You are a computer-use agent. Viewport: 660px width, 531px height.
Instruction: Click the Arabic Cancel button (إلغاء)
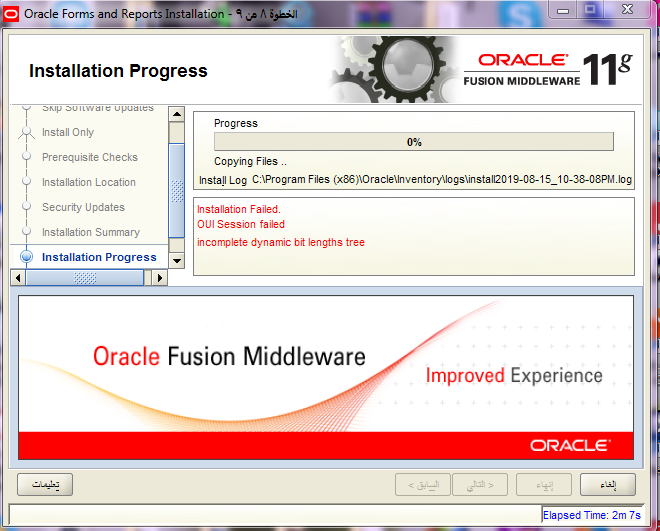(x=608, y=485)
